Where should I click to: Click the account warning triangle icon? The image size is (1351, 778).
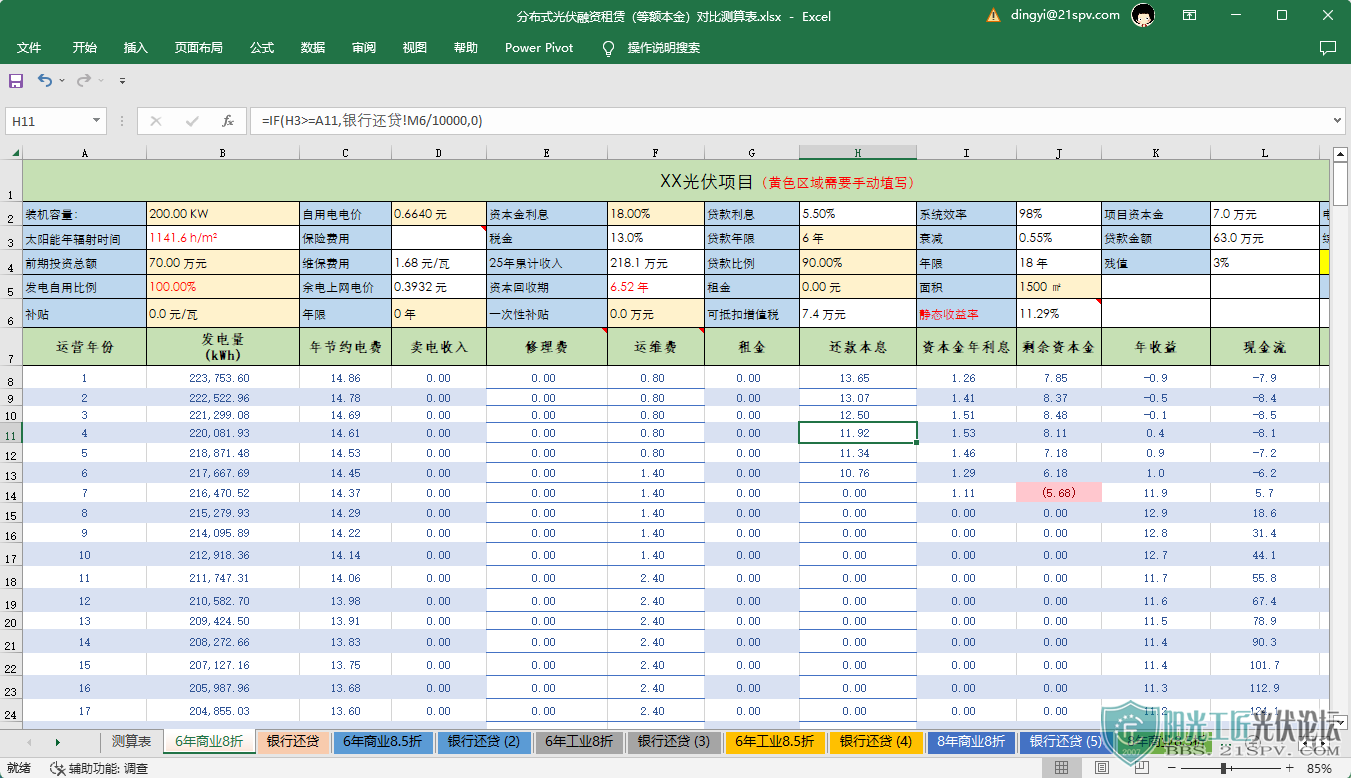993,16
